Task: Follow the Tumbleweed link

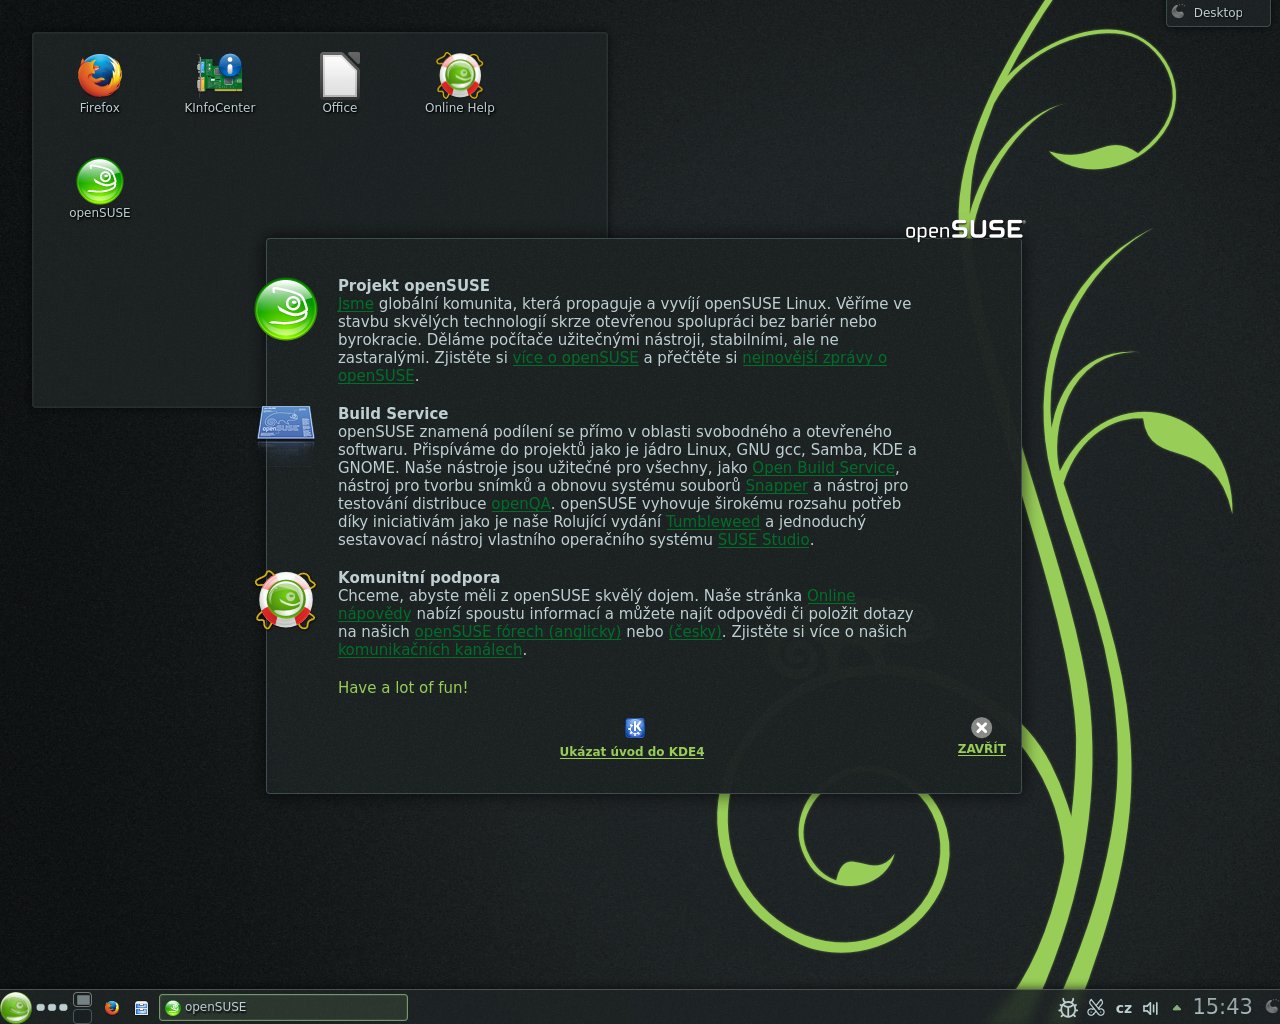Action: point(713,522)
